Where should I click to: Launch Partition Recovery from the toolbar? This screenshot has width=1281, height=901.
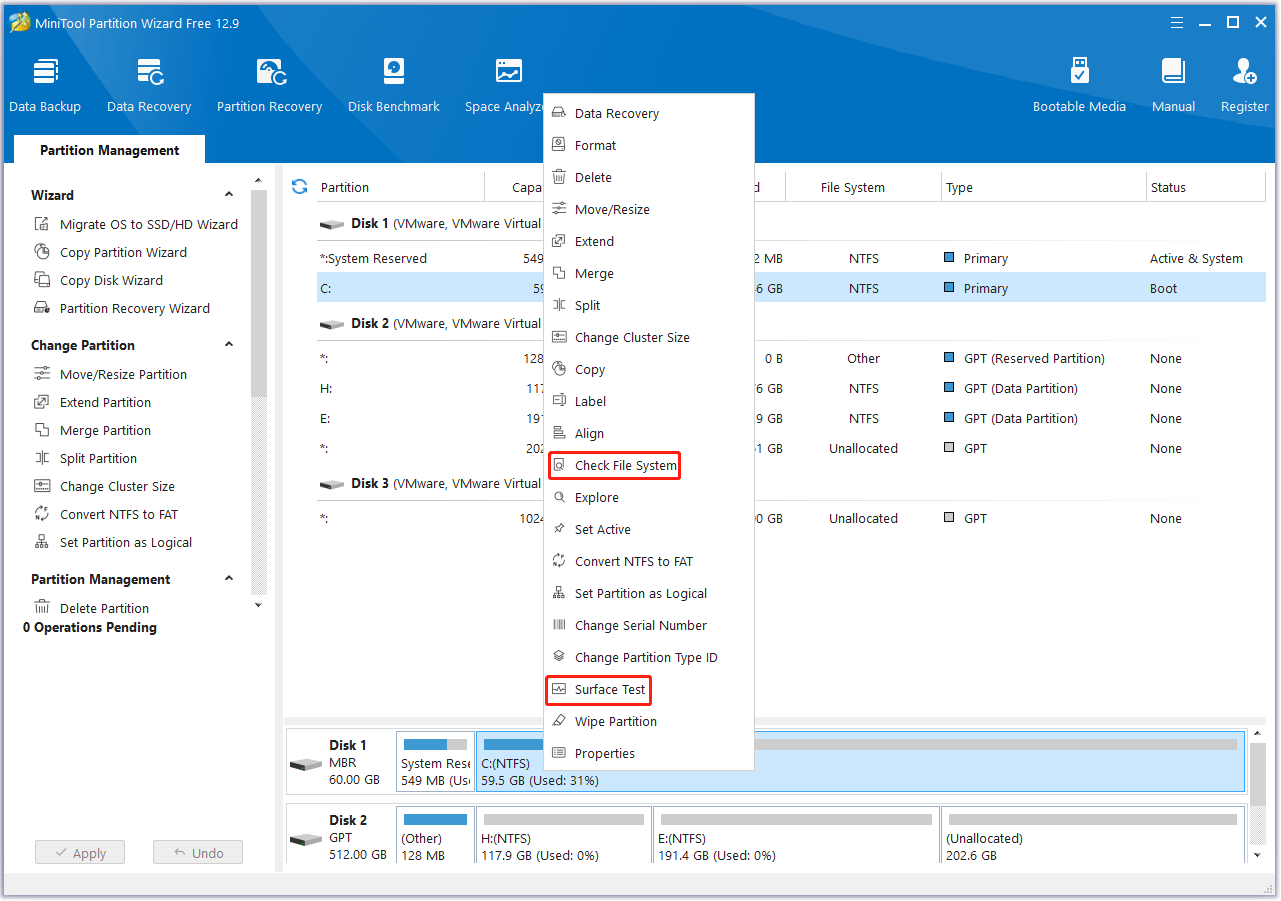(269, 85)
